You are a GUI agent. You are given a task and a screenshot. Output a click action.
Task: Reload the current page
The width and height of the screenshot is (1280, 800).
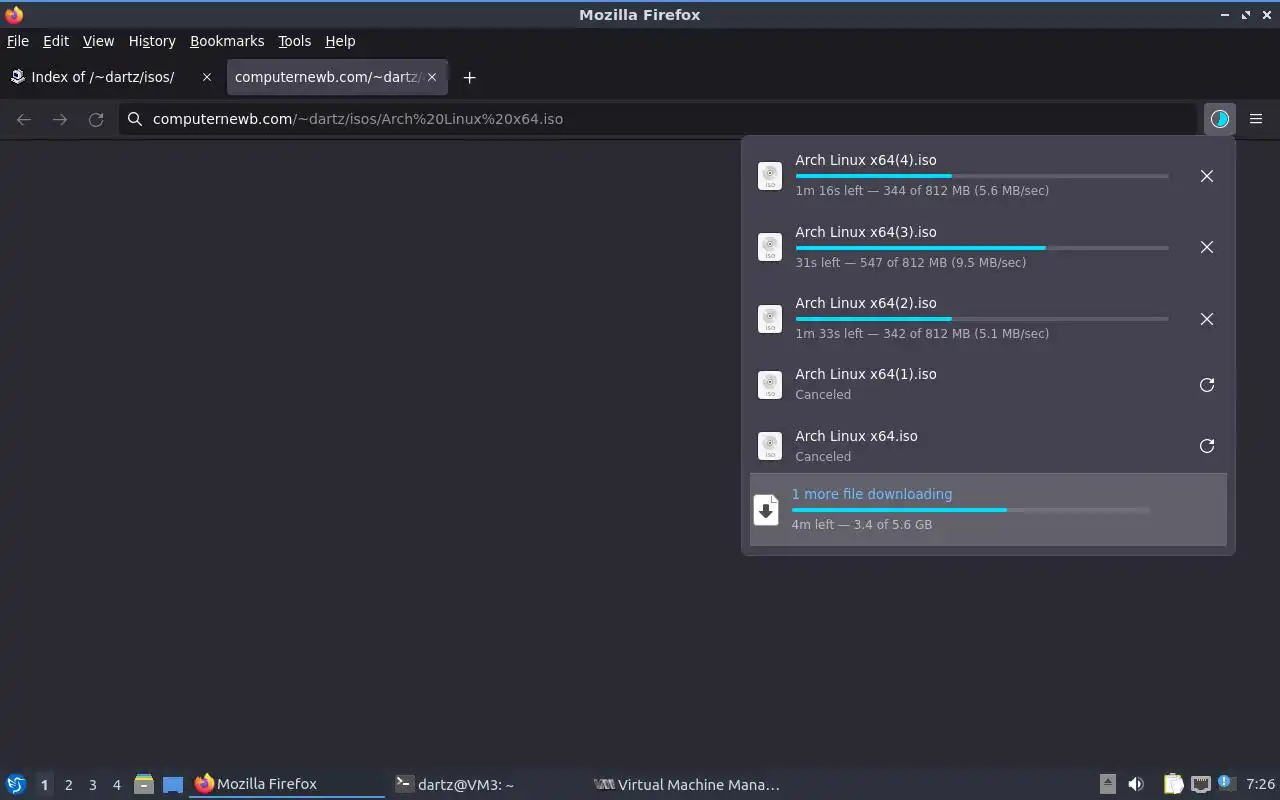coord(96,119)
